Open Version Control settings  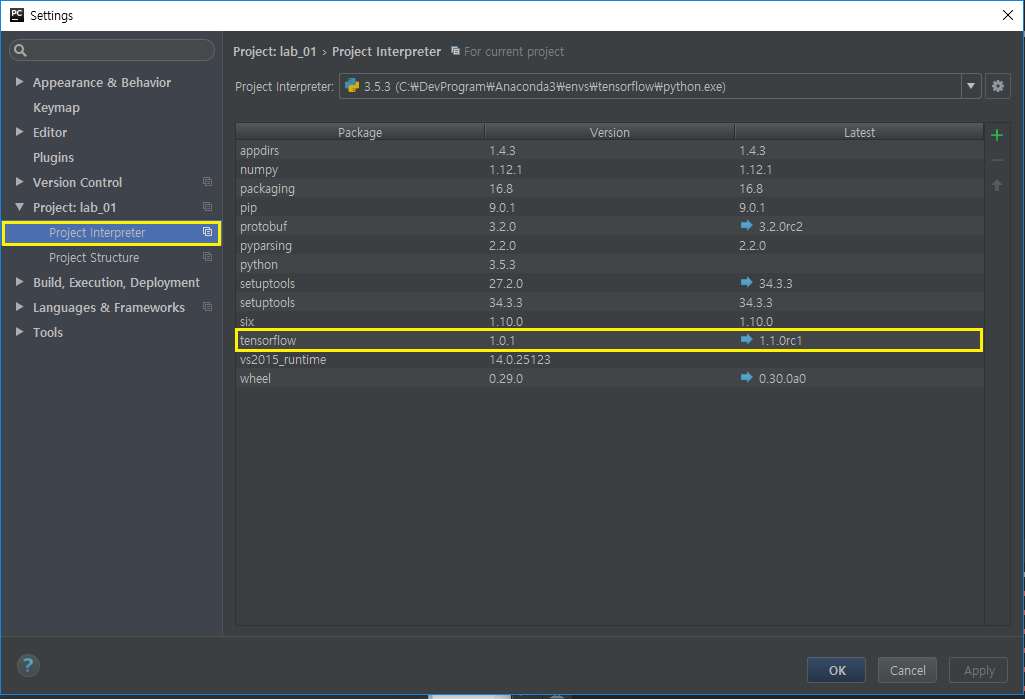pos(77,182)
